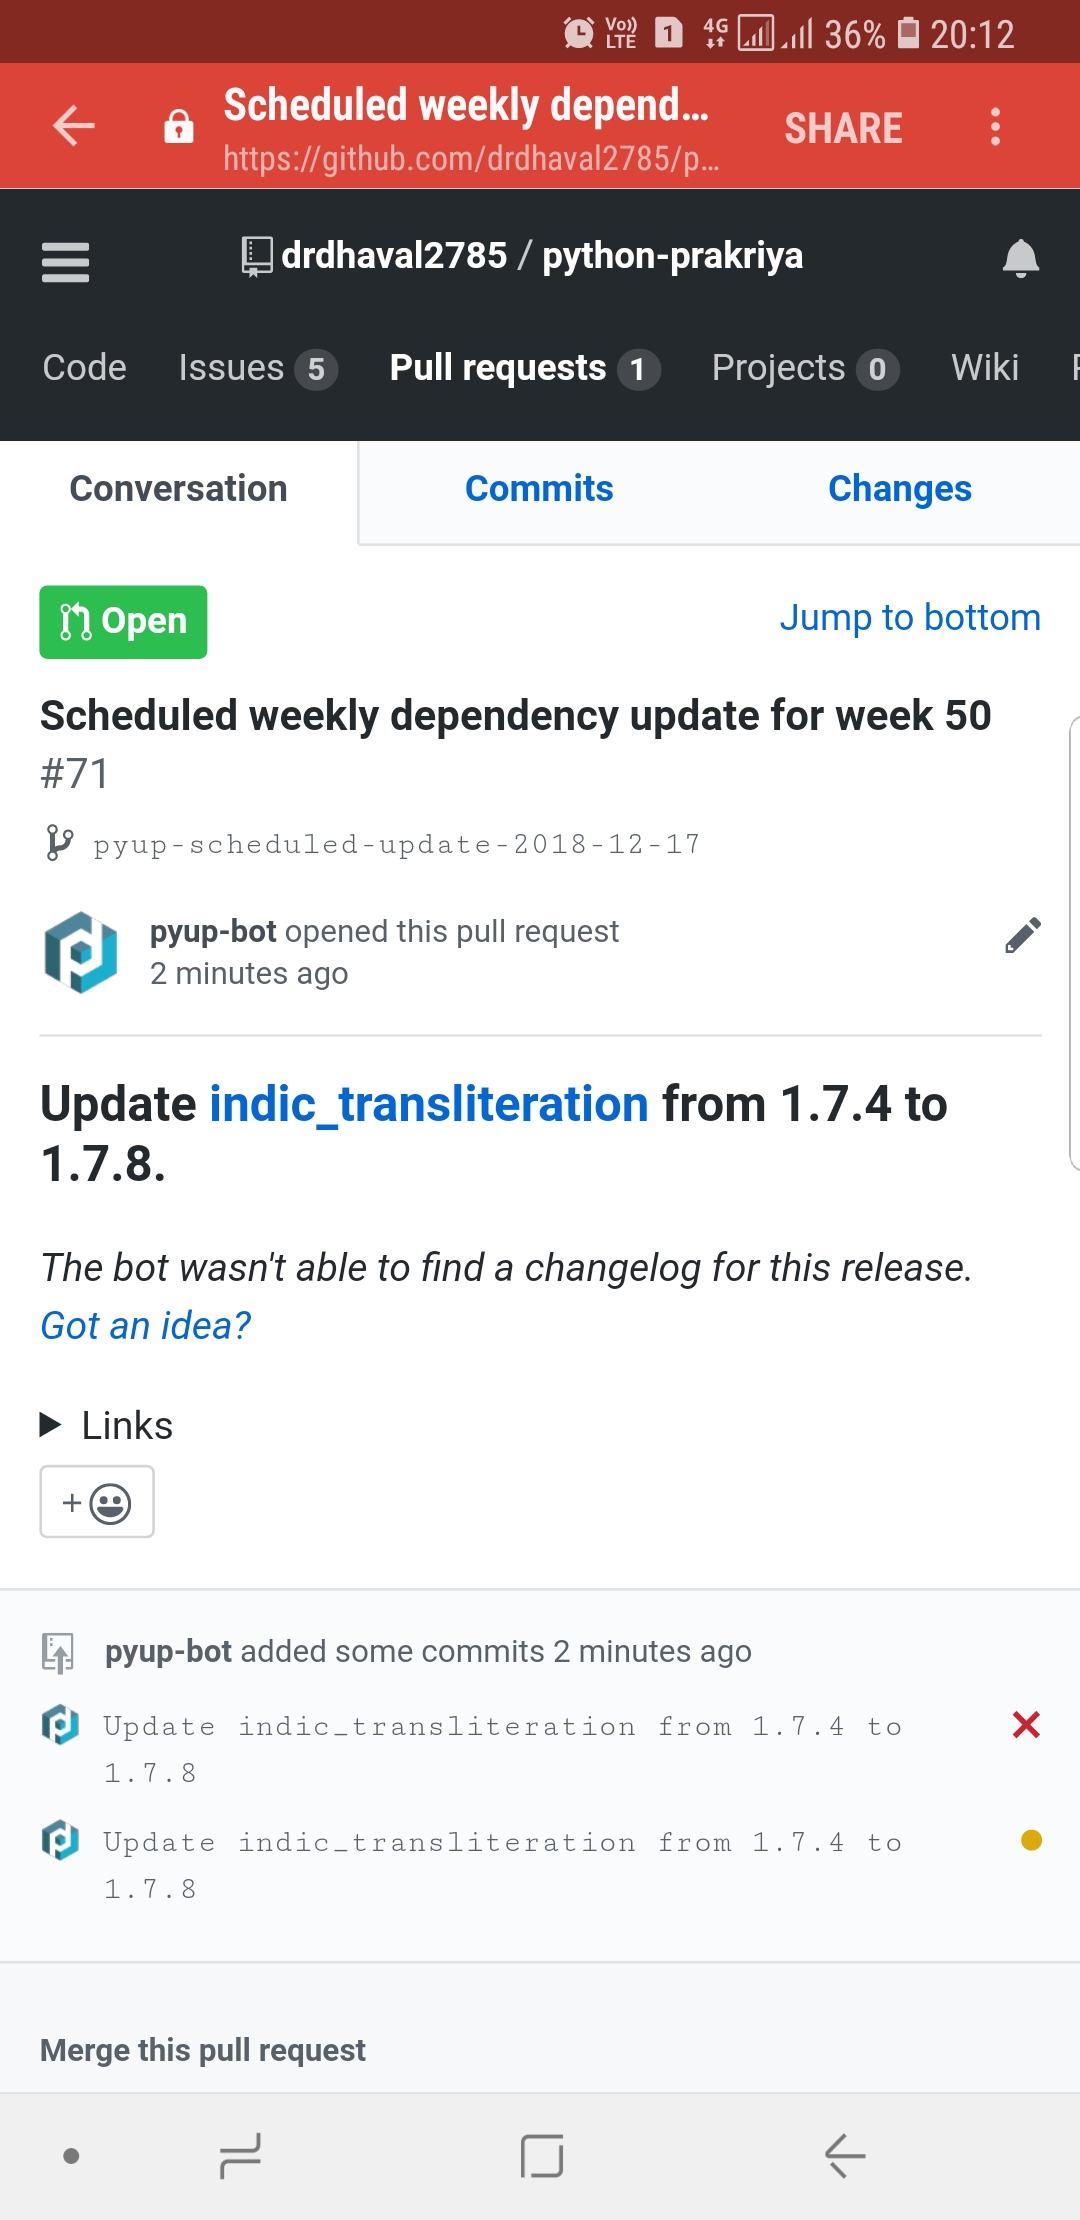Click the notification bell icon
Screen dimensions: 1080x2220
pos(1021,258)
